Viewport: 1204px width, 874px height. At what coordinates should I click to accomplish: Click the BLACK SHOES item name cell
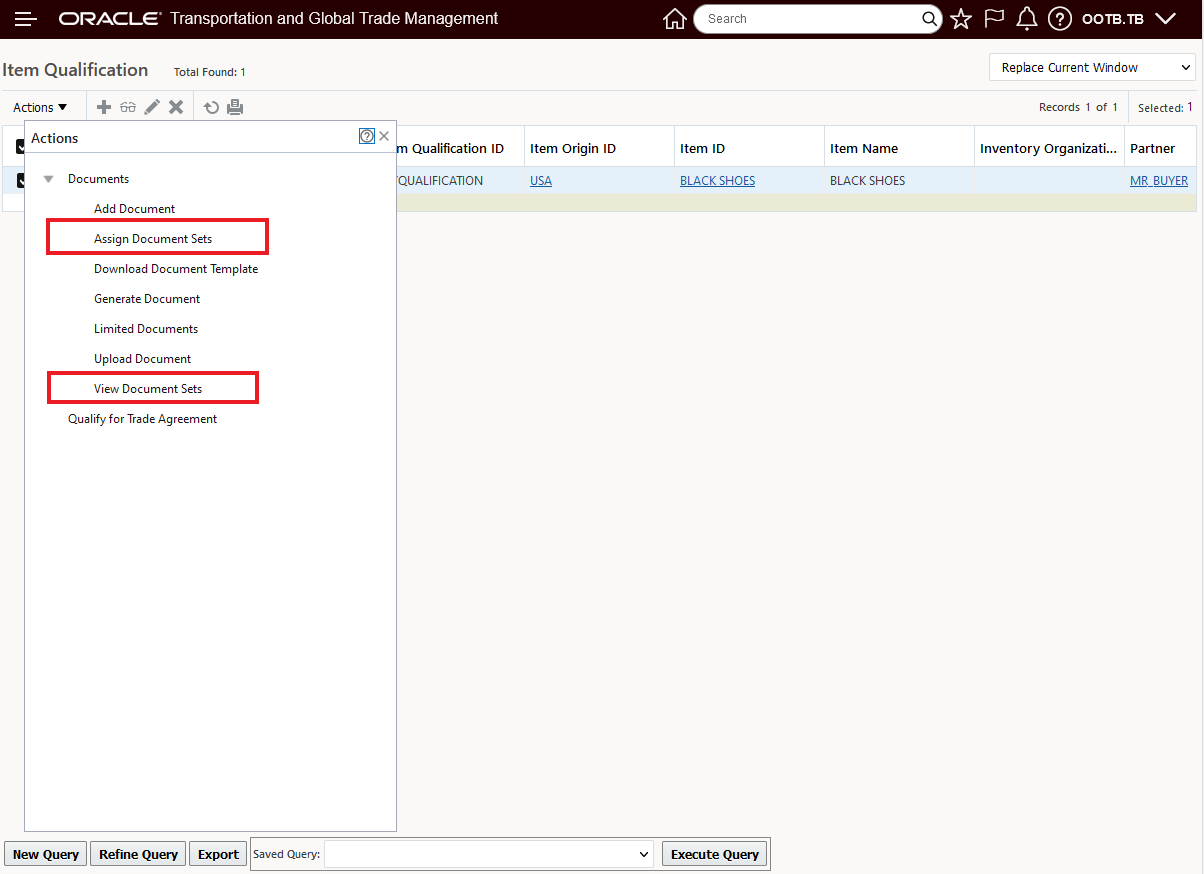(x=867, y=181)
